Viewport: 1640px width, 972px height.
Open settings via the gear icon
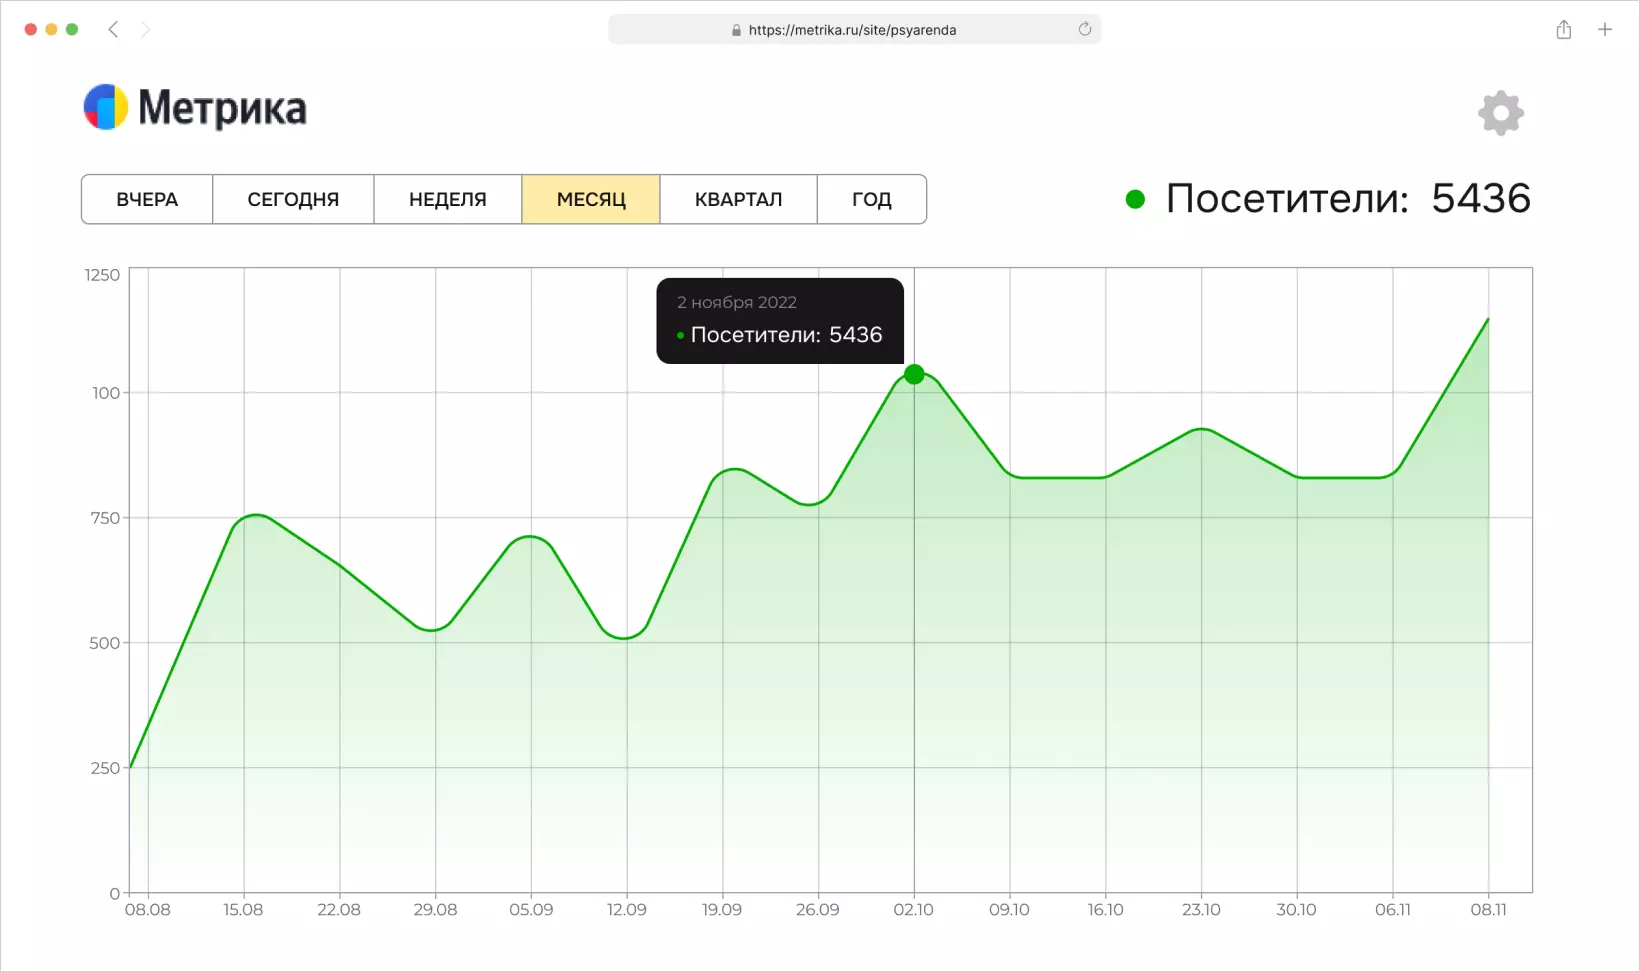tap(1501, 113)
